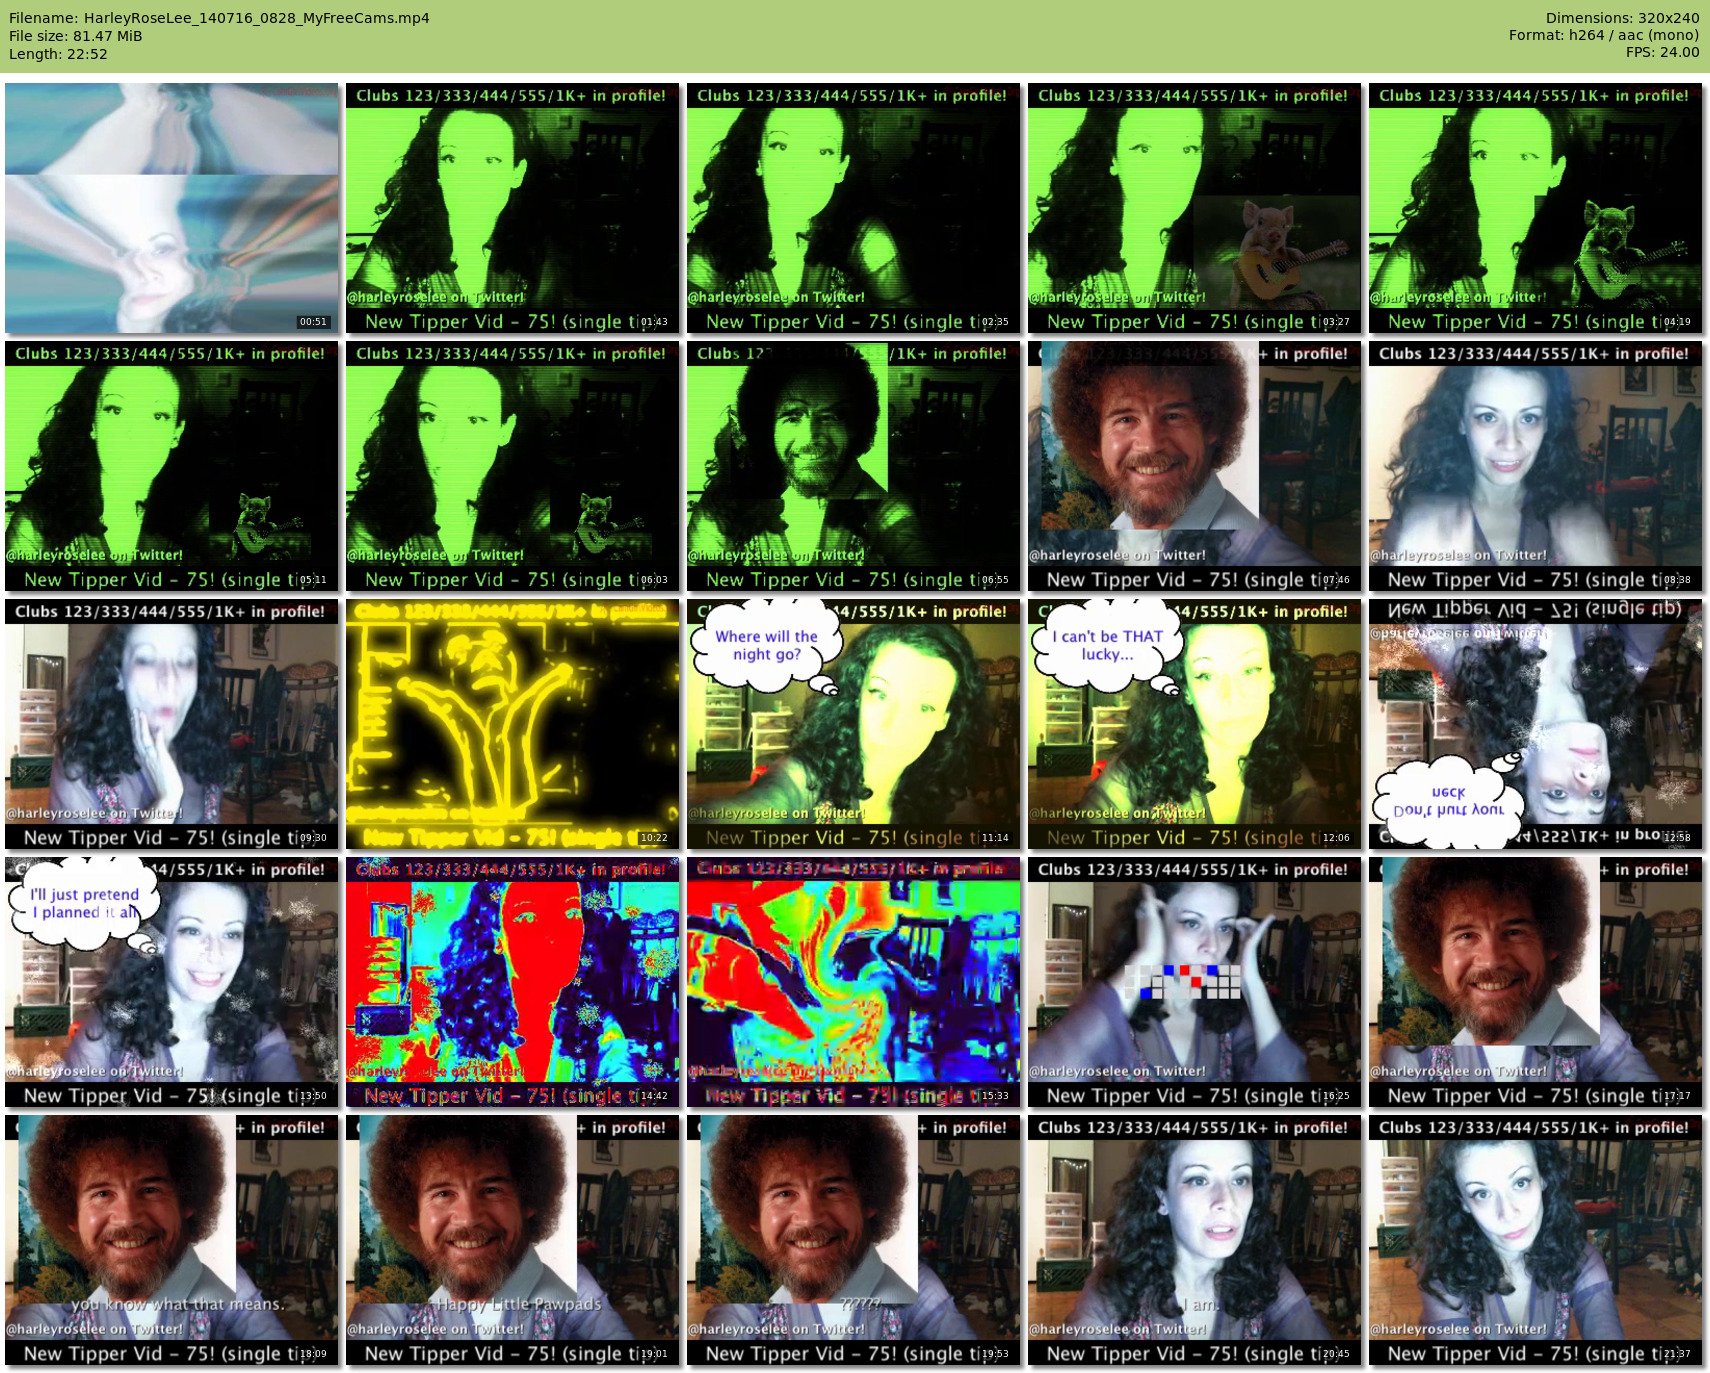Click the thumbnail captioned '??????' at 19:53

(853, 1240)
